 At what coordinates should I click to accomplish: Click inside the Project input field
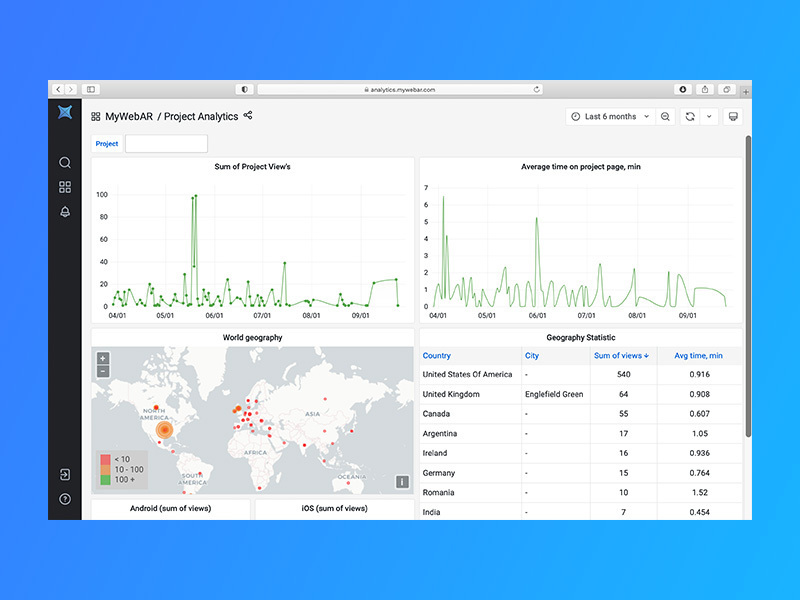pyautogui.click(x=165, y=143)
